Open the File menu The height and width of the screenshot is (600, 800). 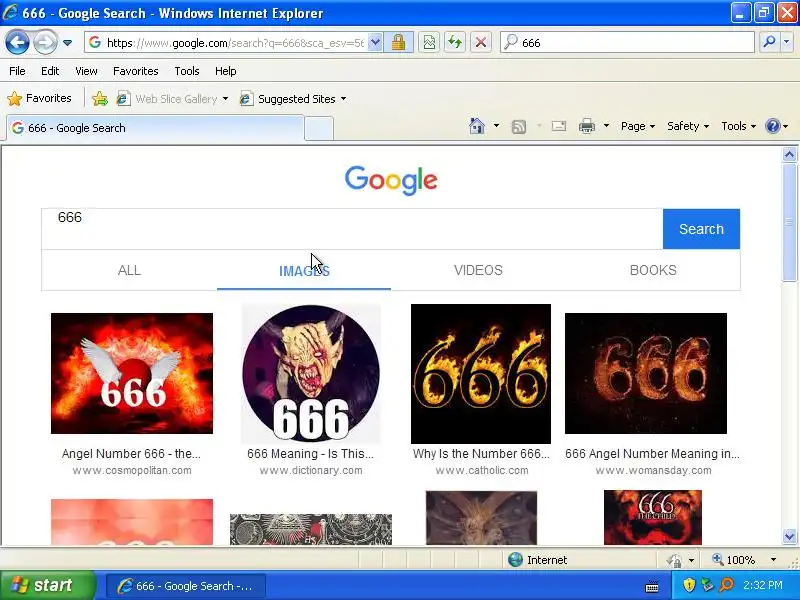click(x=17, y=71)
